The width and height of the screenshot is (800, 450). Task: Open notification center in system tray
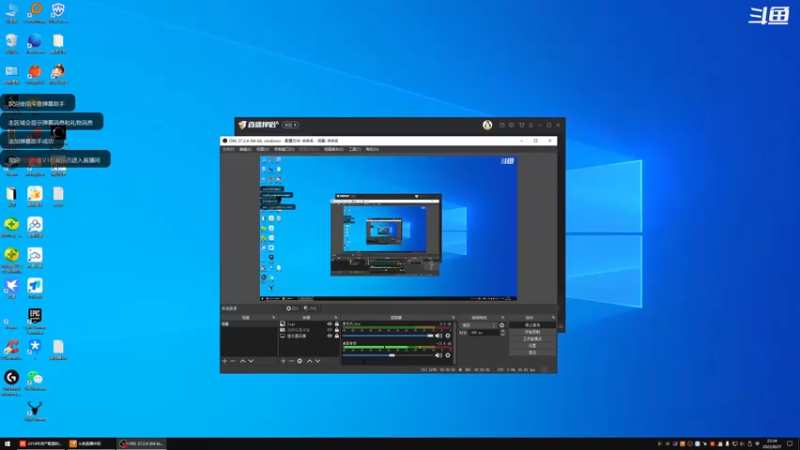click(x=790, y=444)
